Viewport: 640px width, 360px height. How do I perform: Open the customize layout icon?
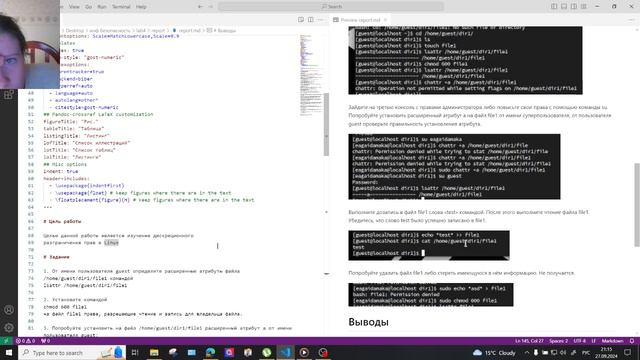point(584,7)
